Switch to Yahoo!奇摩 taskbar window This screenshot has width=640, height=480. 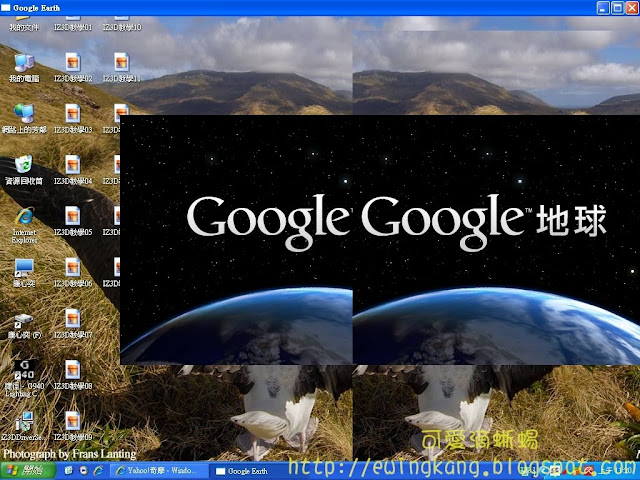coord(159,471)
